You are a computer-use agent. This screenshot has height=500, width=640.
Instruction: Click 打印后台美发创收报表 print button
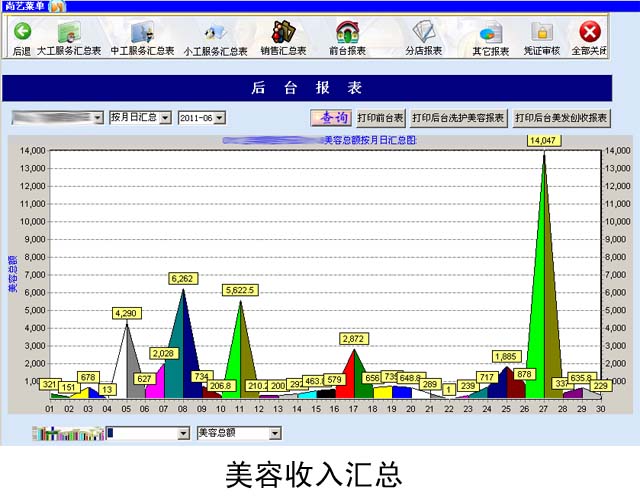click(x=561, y=118)
